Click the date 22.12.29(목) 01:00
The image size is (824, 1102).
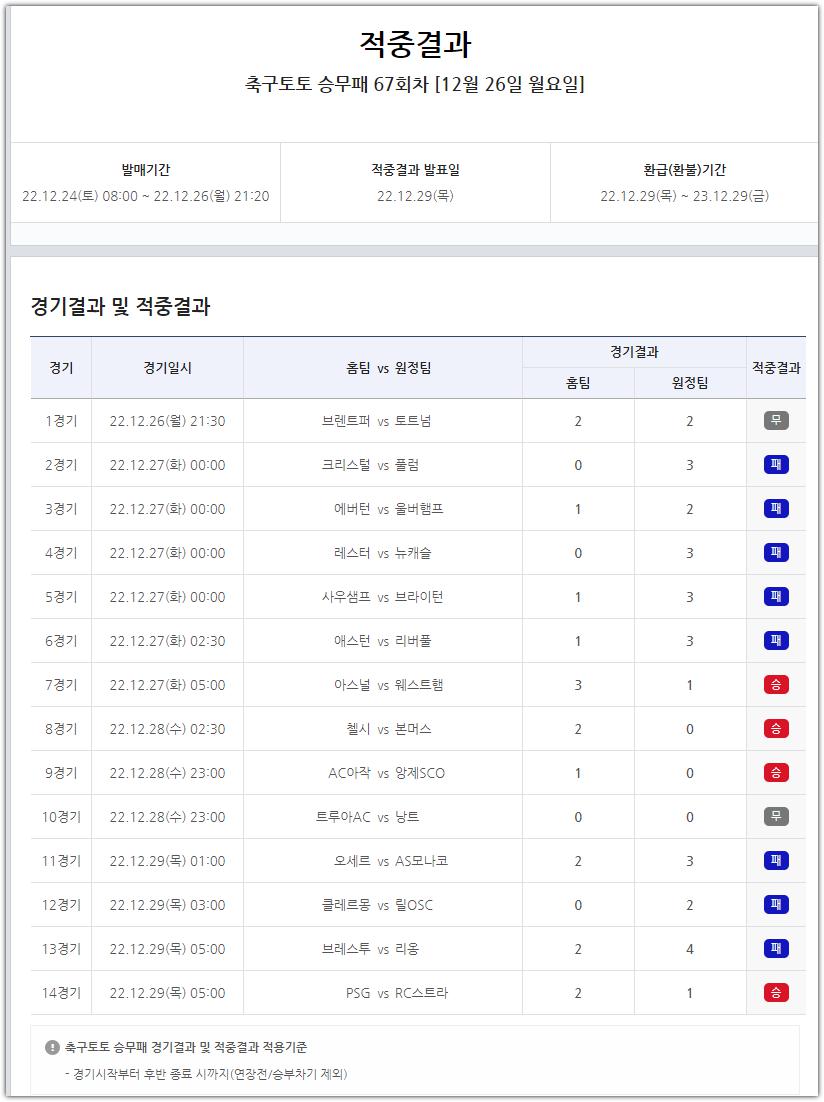pyautogui.click(x=167, y=861)
